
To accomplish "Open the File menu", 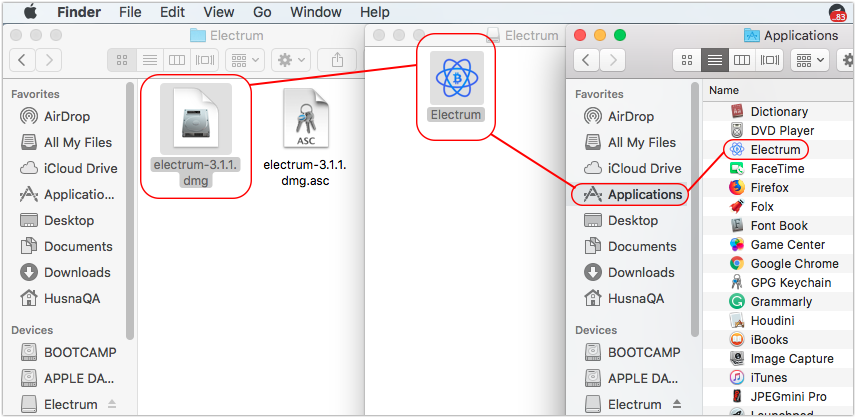I will 131,12.
